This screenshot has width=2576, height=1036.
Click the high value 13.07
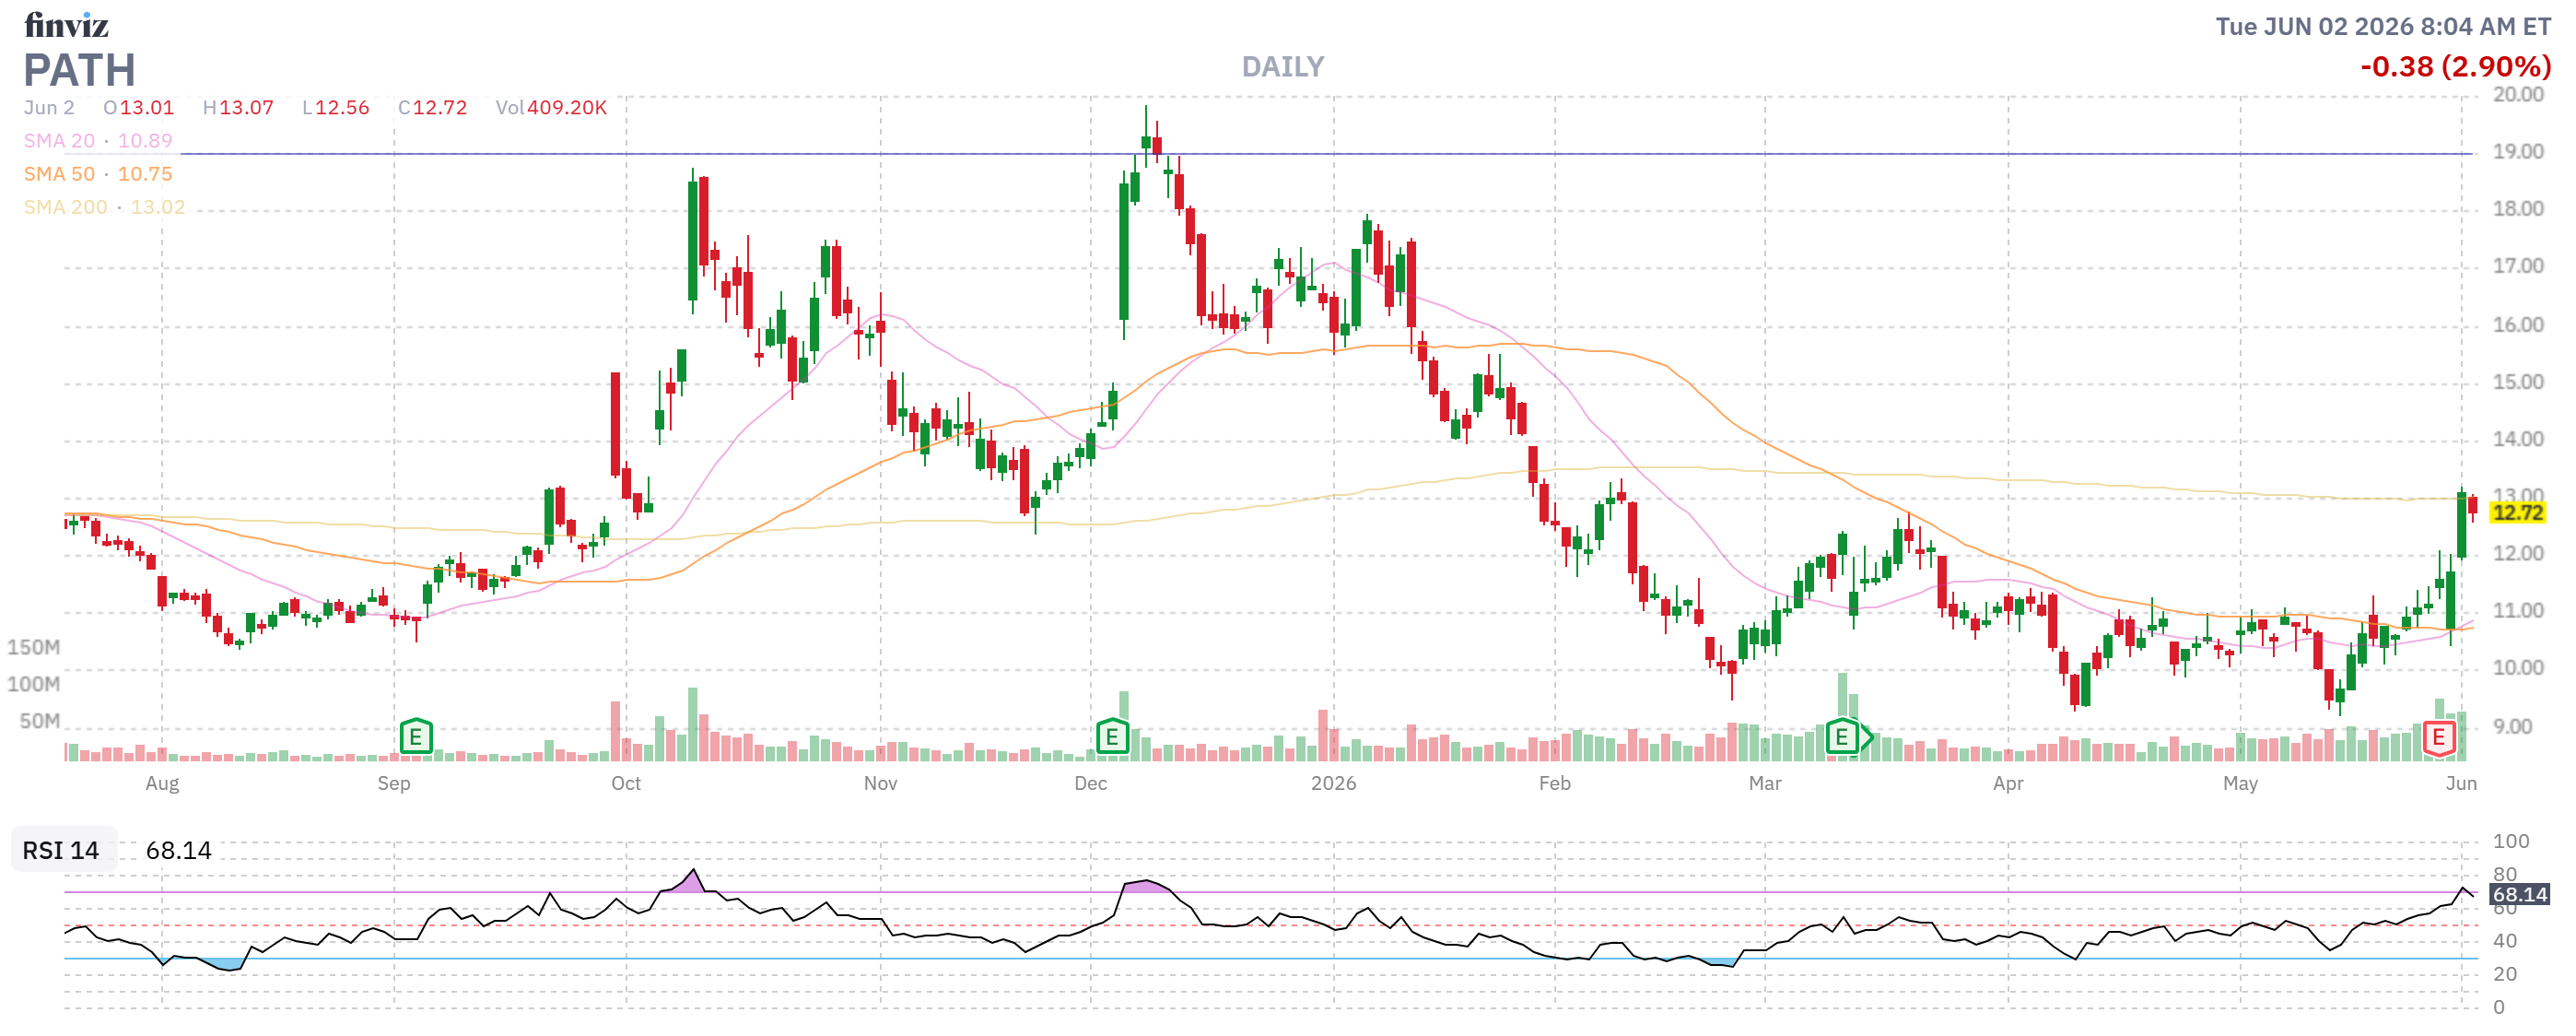click(x=246, y=108)
